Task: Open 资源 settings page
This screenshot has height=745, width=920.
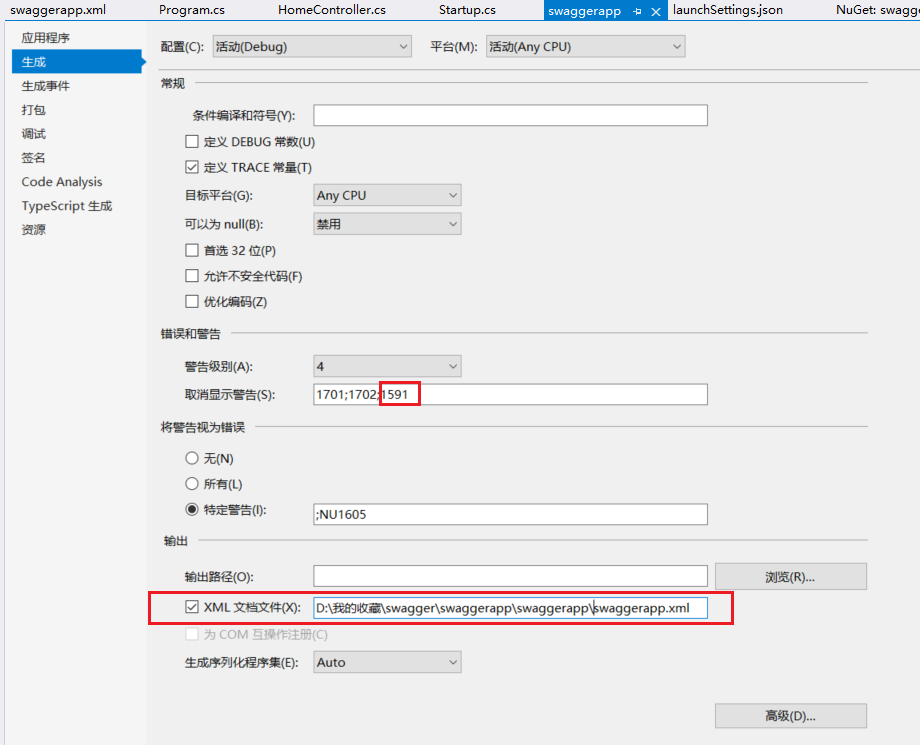Action: (33, 230)
